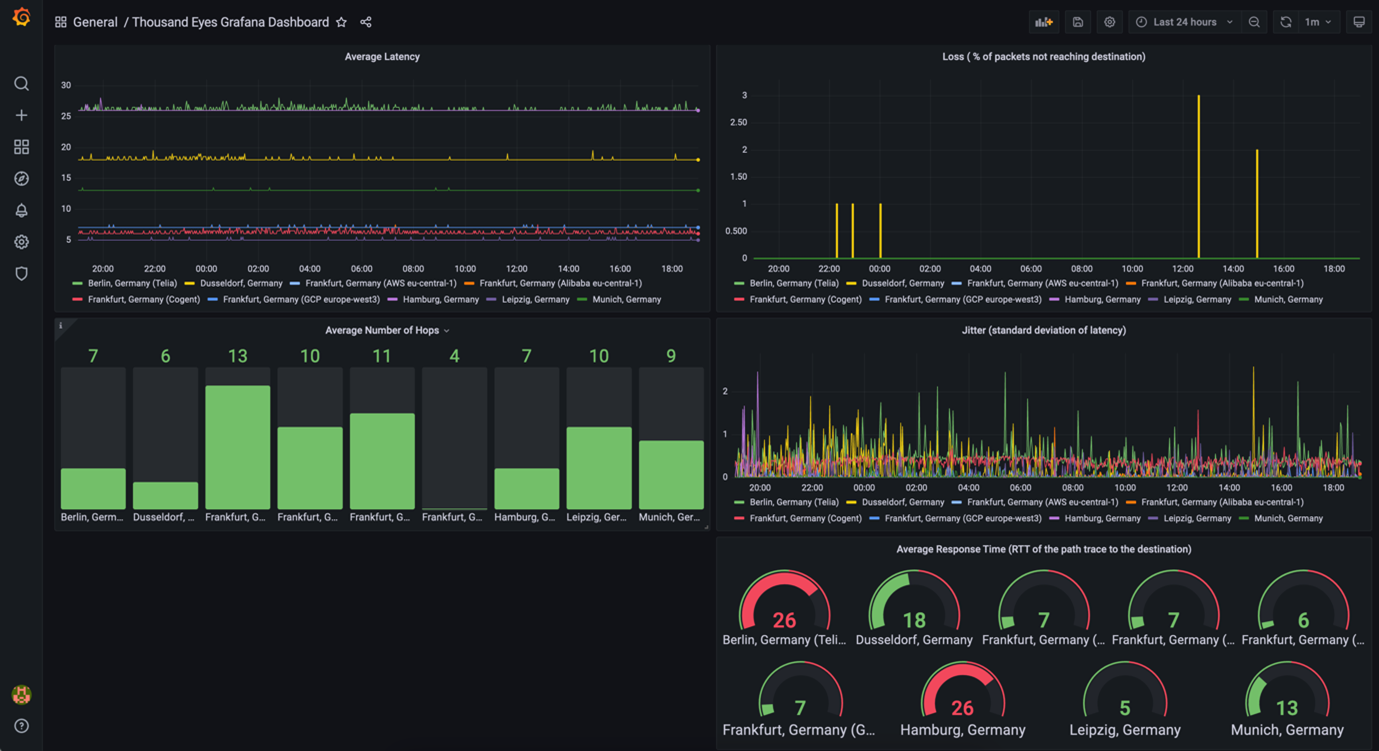This screenshot has height=751, width=1379.
Task: Expand the 1m refresh interval dropdown
Action: click(1318, 22)
